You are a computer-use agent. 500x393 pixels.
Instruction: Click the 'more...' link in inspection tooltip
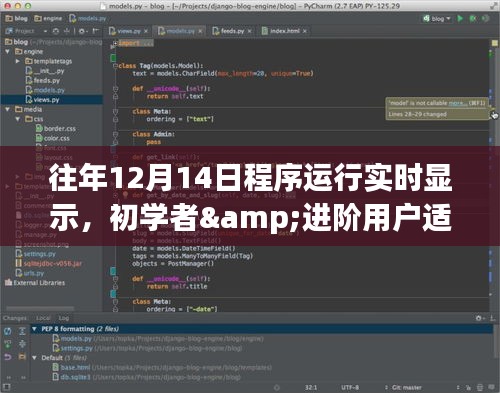[457, 103]
